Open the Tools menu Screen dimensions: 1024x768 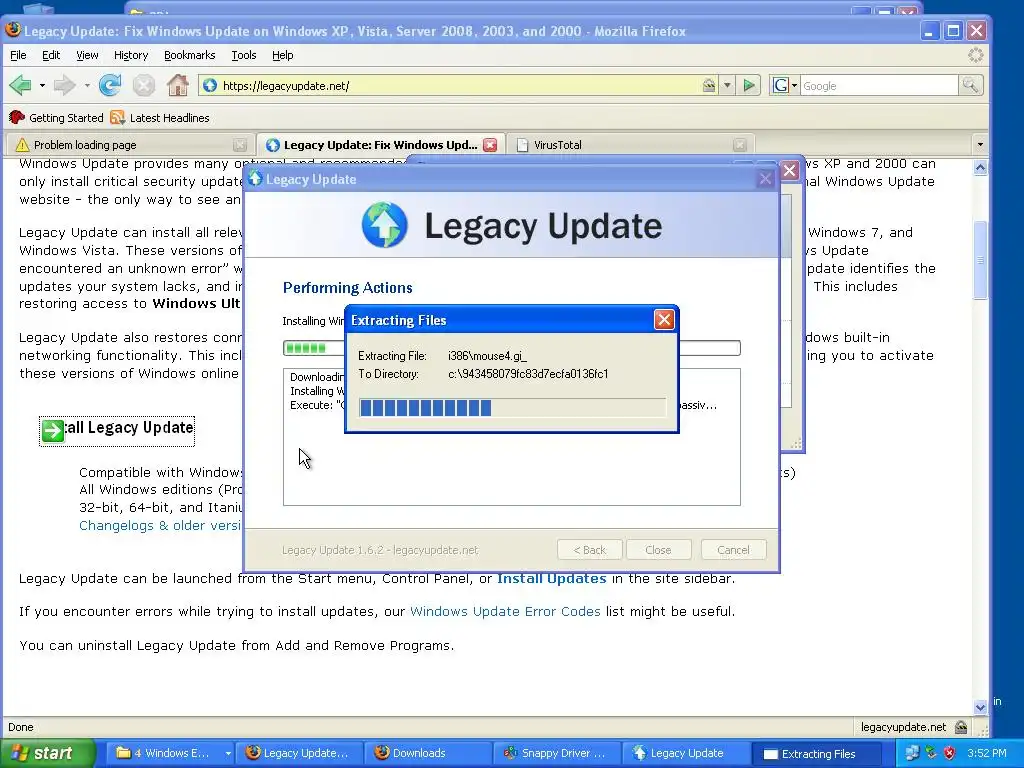pos(244,56)
